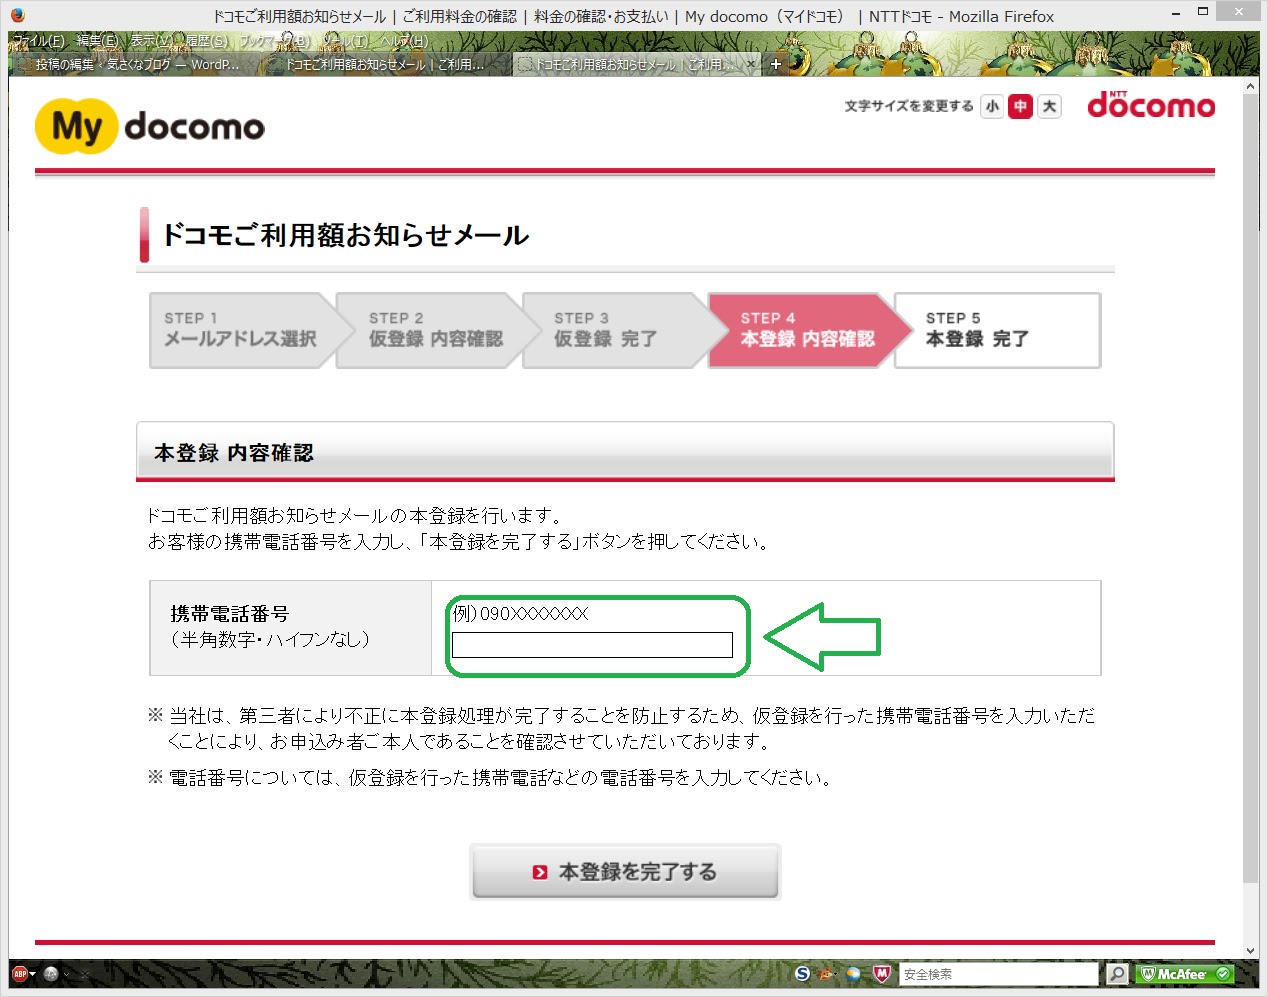Click the blue S icon in add-on bar
1268x997 pixels.
click(x=802, y=973)
